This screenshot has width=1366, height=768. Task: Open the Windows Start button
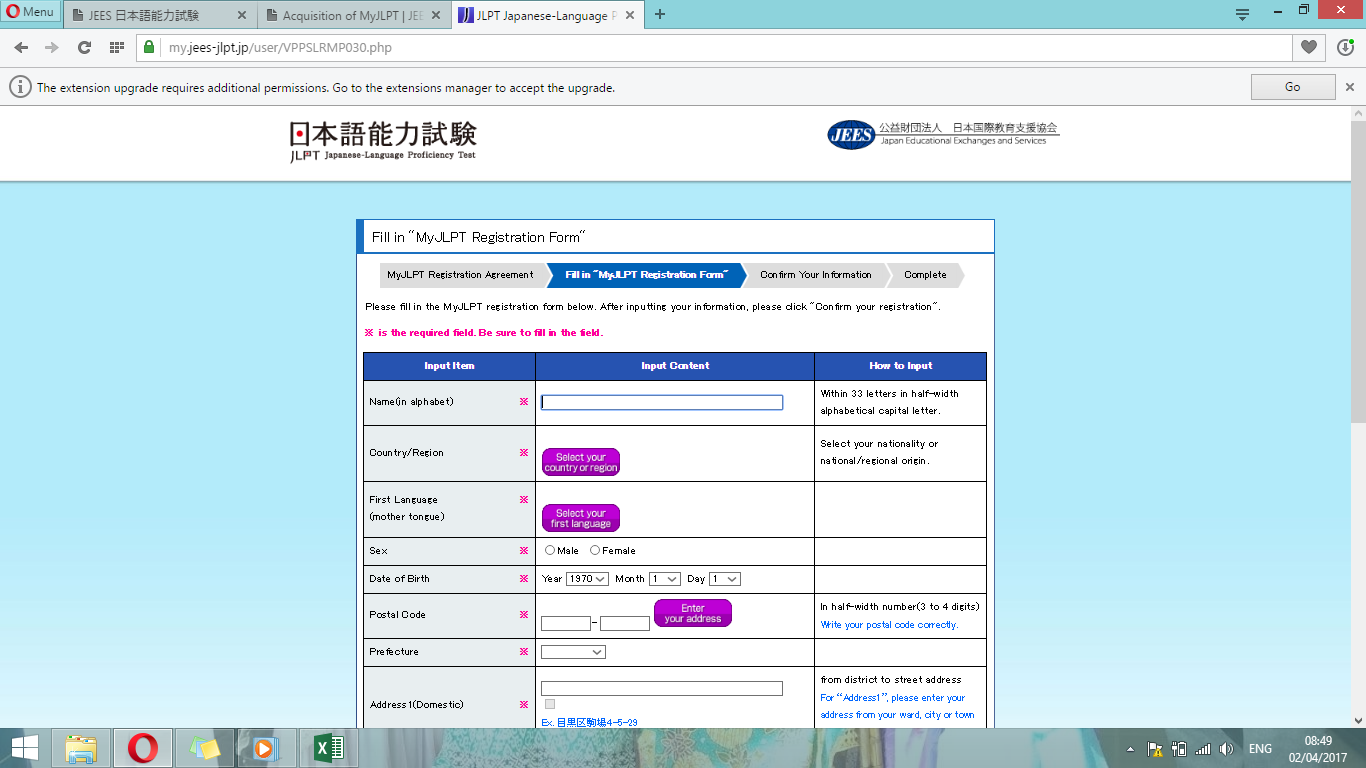(x=24, y=748)
